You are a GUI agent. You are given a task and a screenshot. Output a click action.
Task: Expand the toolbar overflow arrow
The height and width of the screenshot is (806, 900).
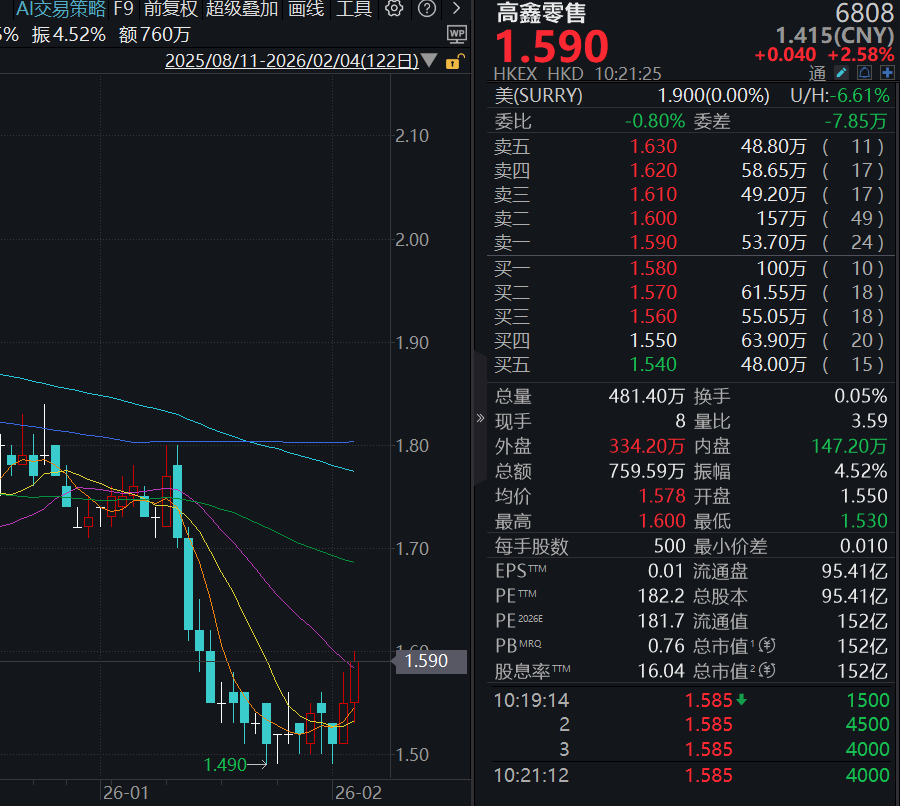[456, 9]
